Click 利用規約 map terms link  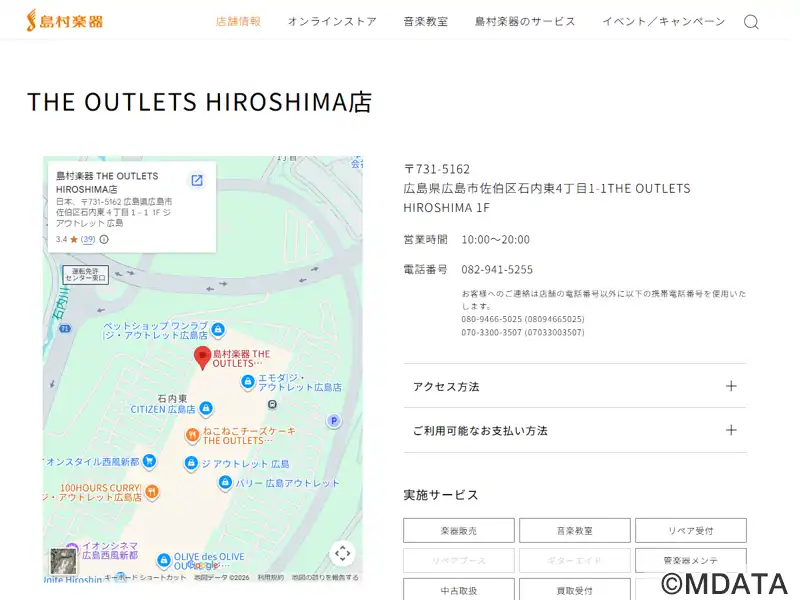click(270, 577)
